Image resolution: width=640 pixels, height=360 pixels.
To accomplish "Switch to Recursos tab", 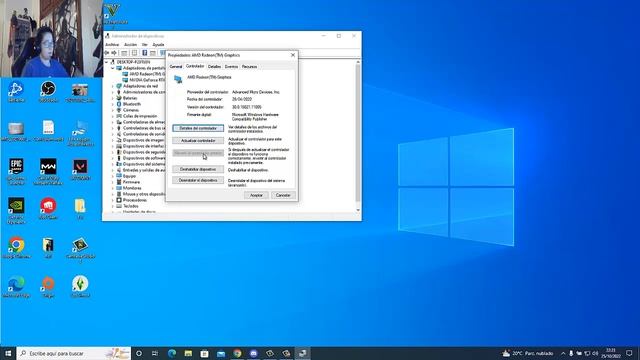I will [x=249, y=67].
